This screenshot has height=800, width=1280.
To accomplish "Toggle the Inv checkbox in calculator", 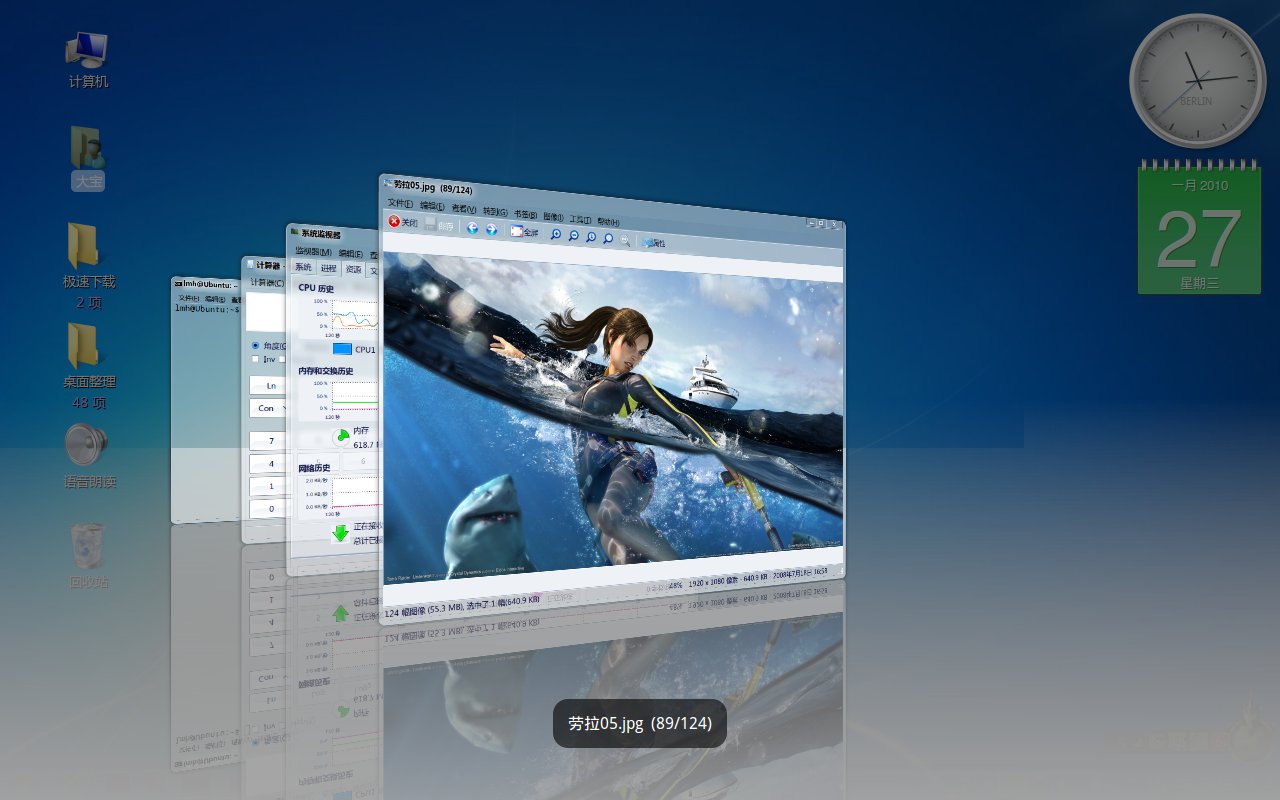I will tap(255, 359).
